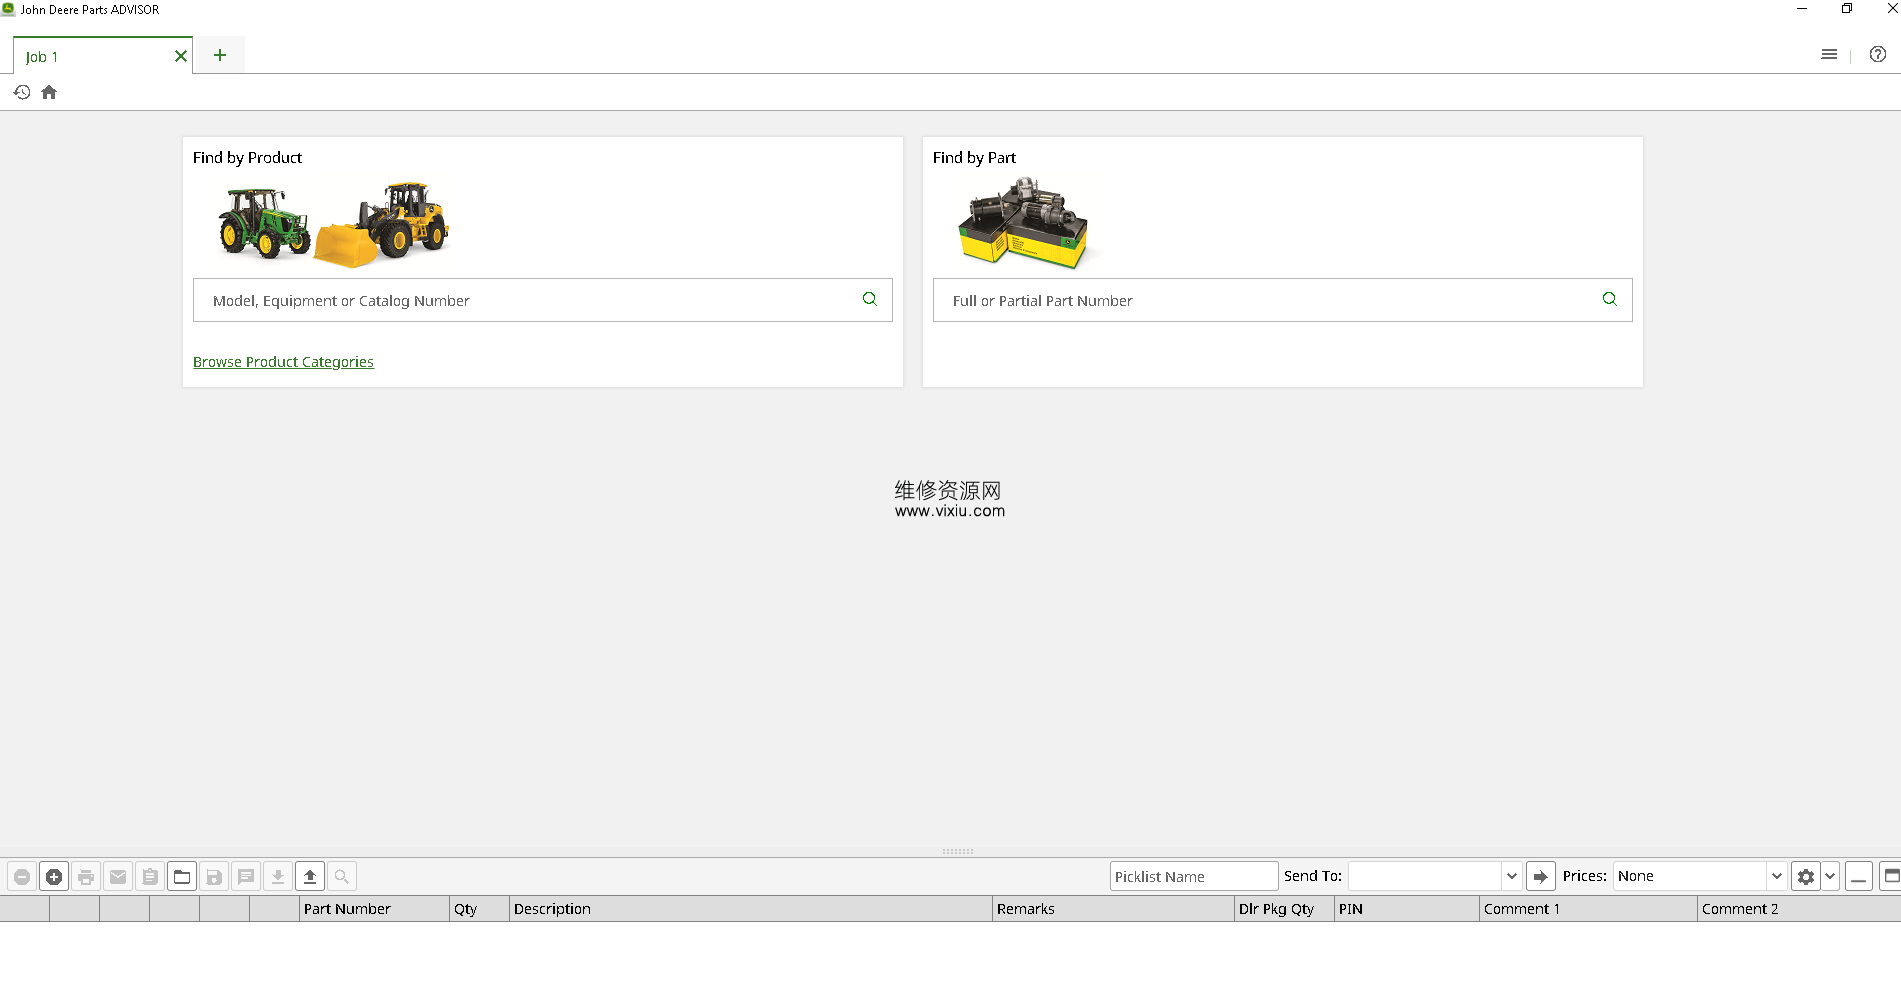This screenshot has height=1000, width=1901.
Task: Click the add part (plus) picklist icon
Action: pos(54,877)
